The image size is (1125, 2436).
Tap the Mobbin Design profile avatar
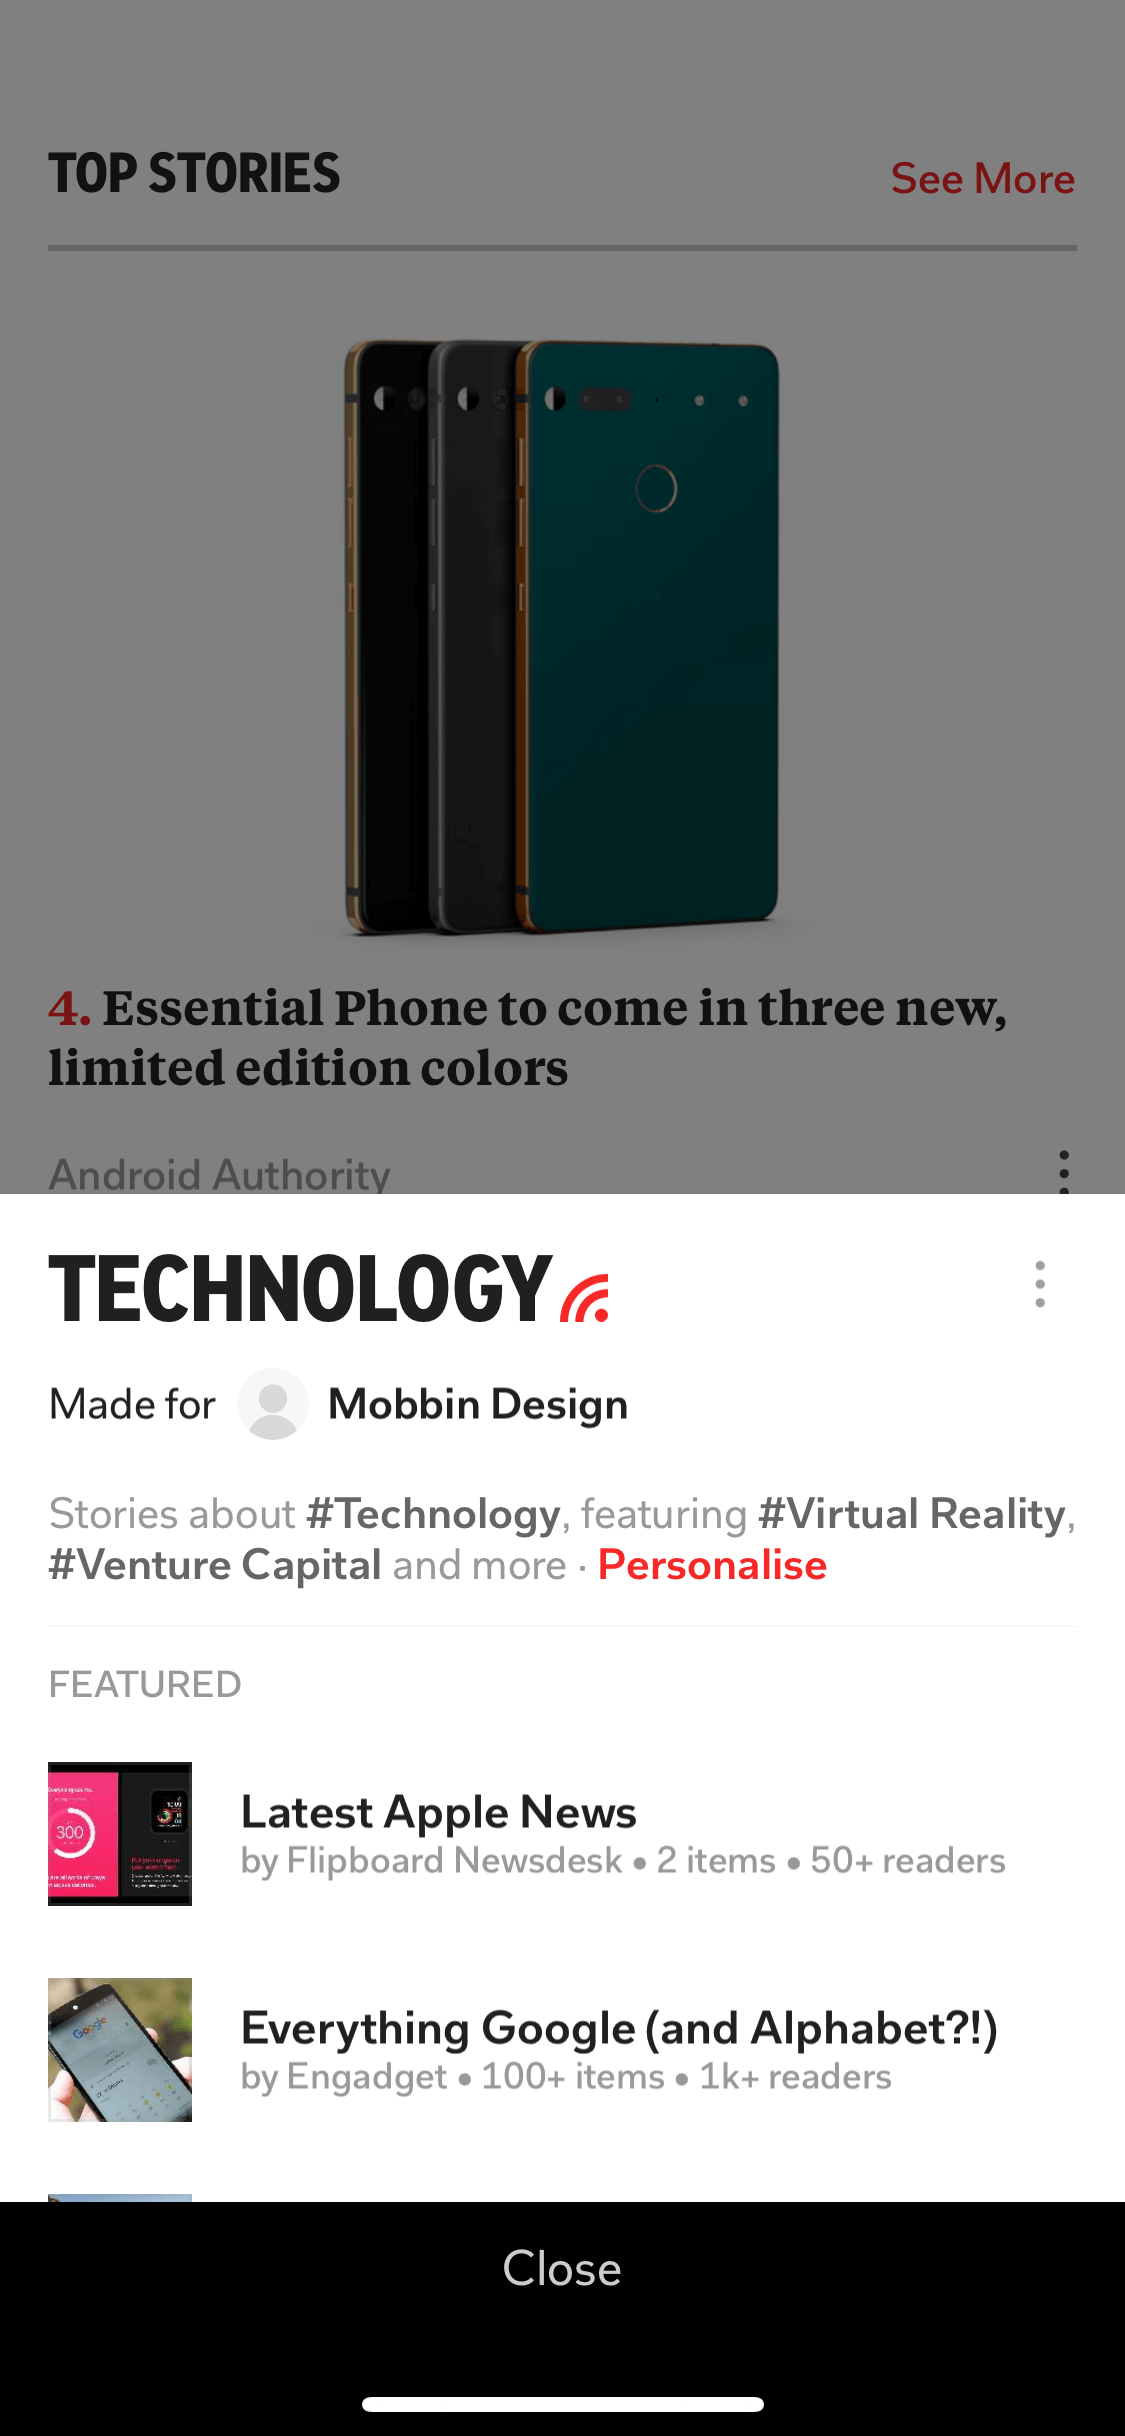[272, 1404]
